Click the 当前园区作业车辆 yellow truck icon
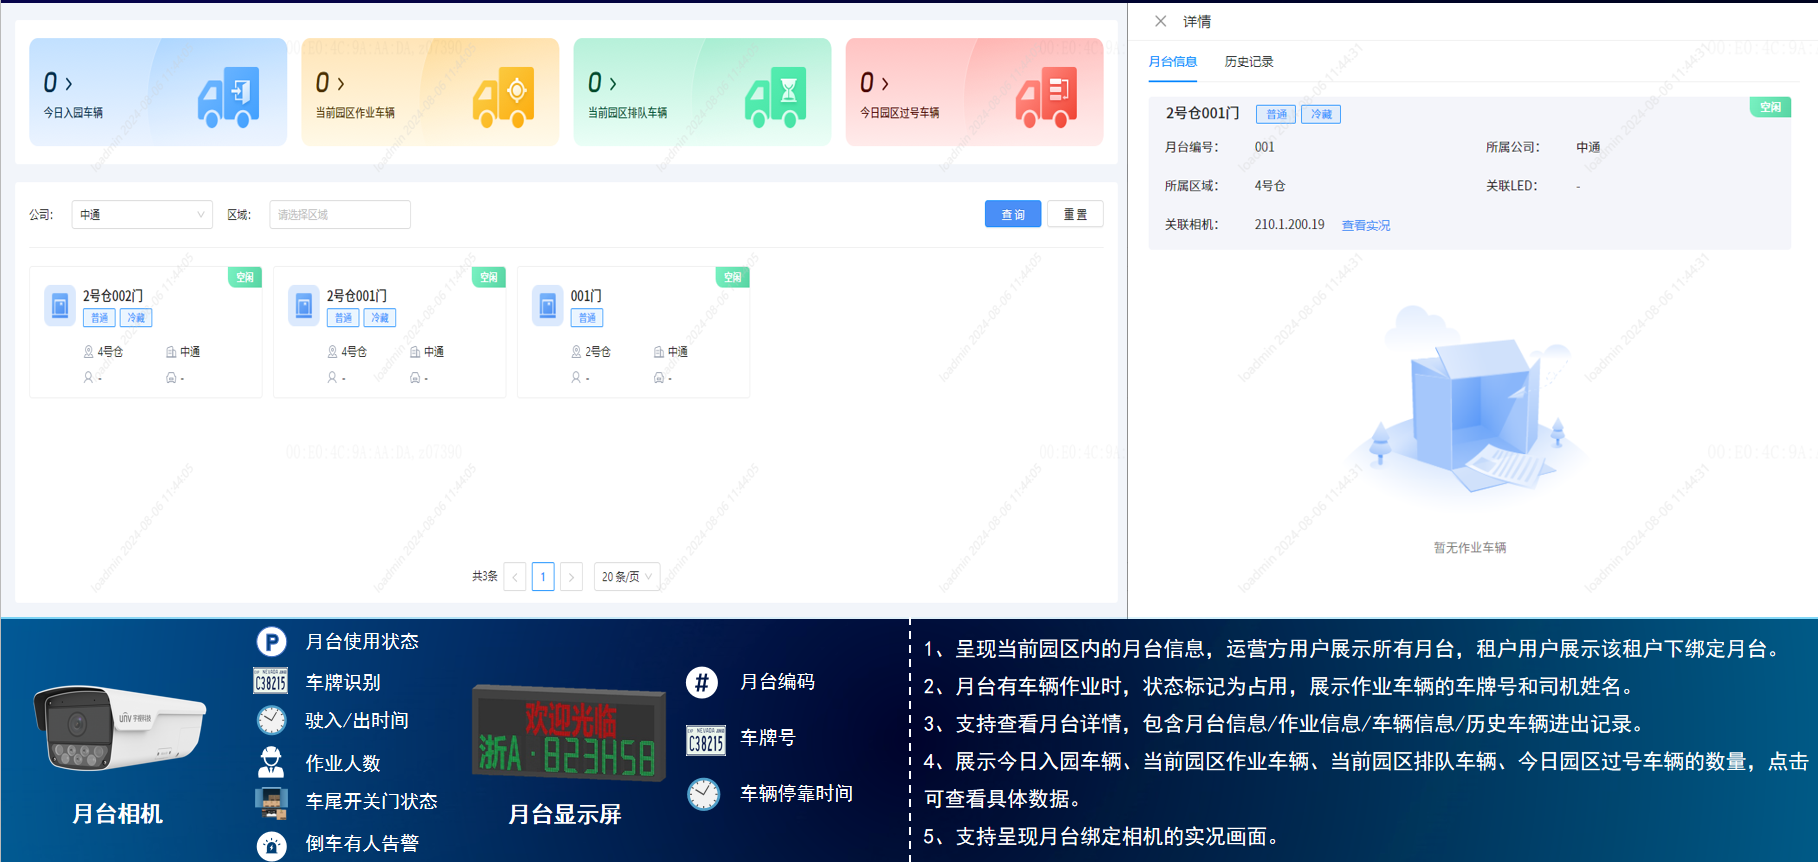This screenshot has height=862, width=1818. point(503,96)
